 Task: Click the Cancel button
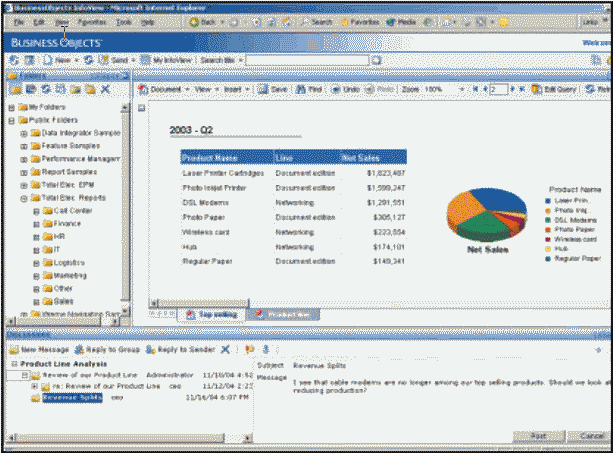coord(589,436)
